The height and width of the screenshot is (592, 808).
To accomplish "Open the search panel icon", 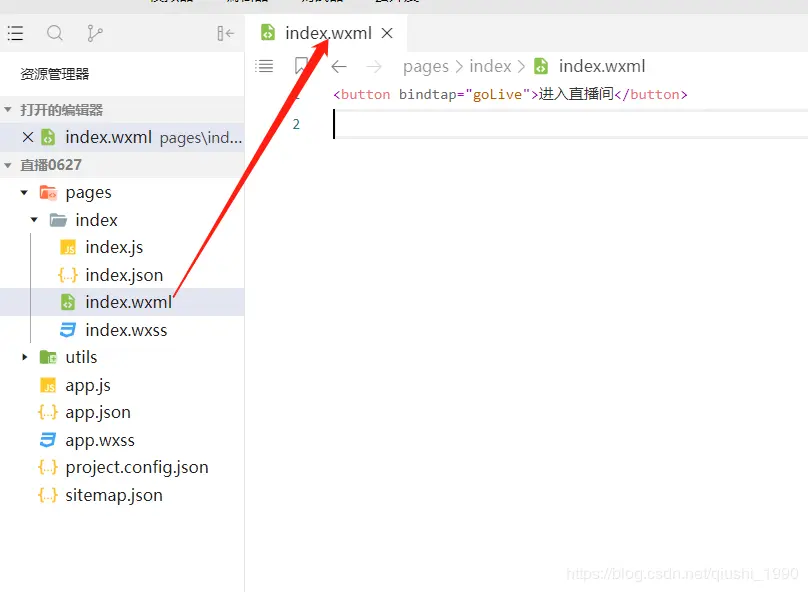I will [x=55, y=33].
